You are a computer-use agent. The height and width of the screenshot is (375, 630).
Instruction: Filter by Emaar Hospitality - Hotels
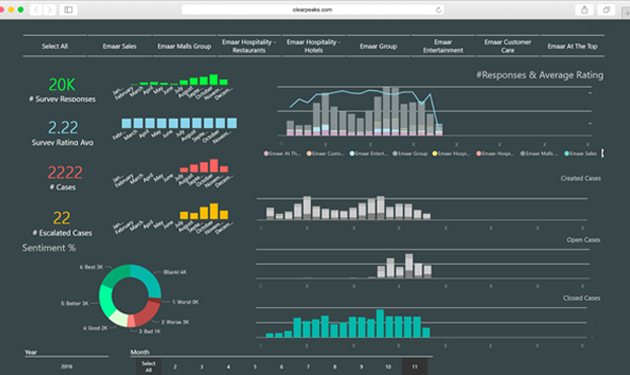point(313,46)
